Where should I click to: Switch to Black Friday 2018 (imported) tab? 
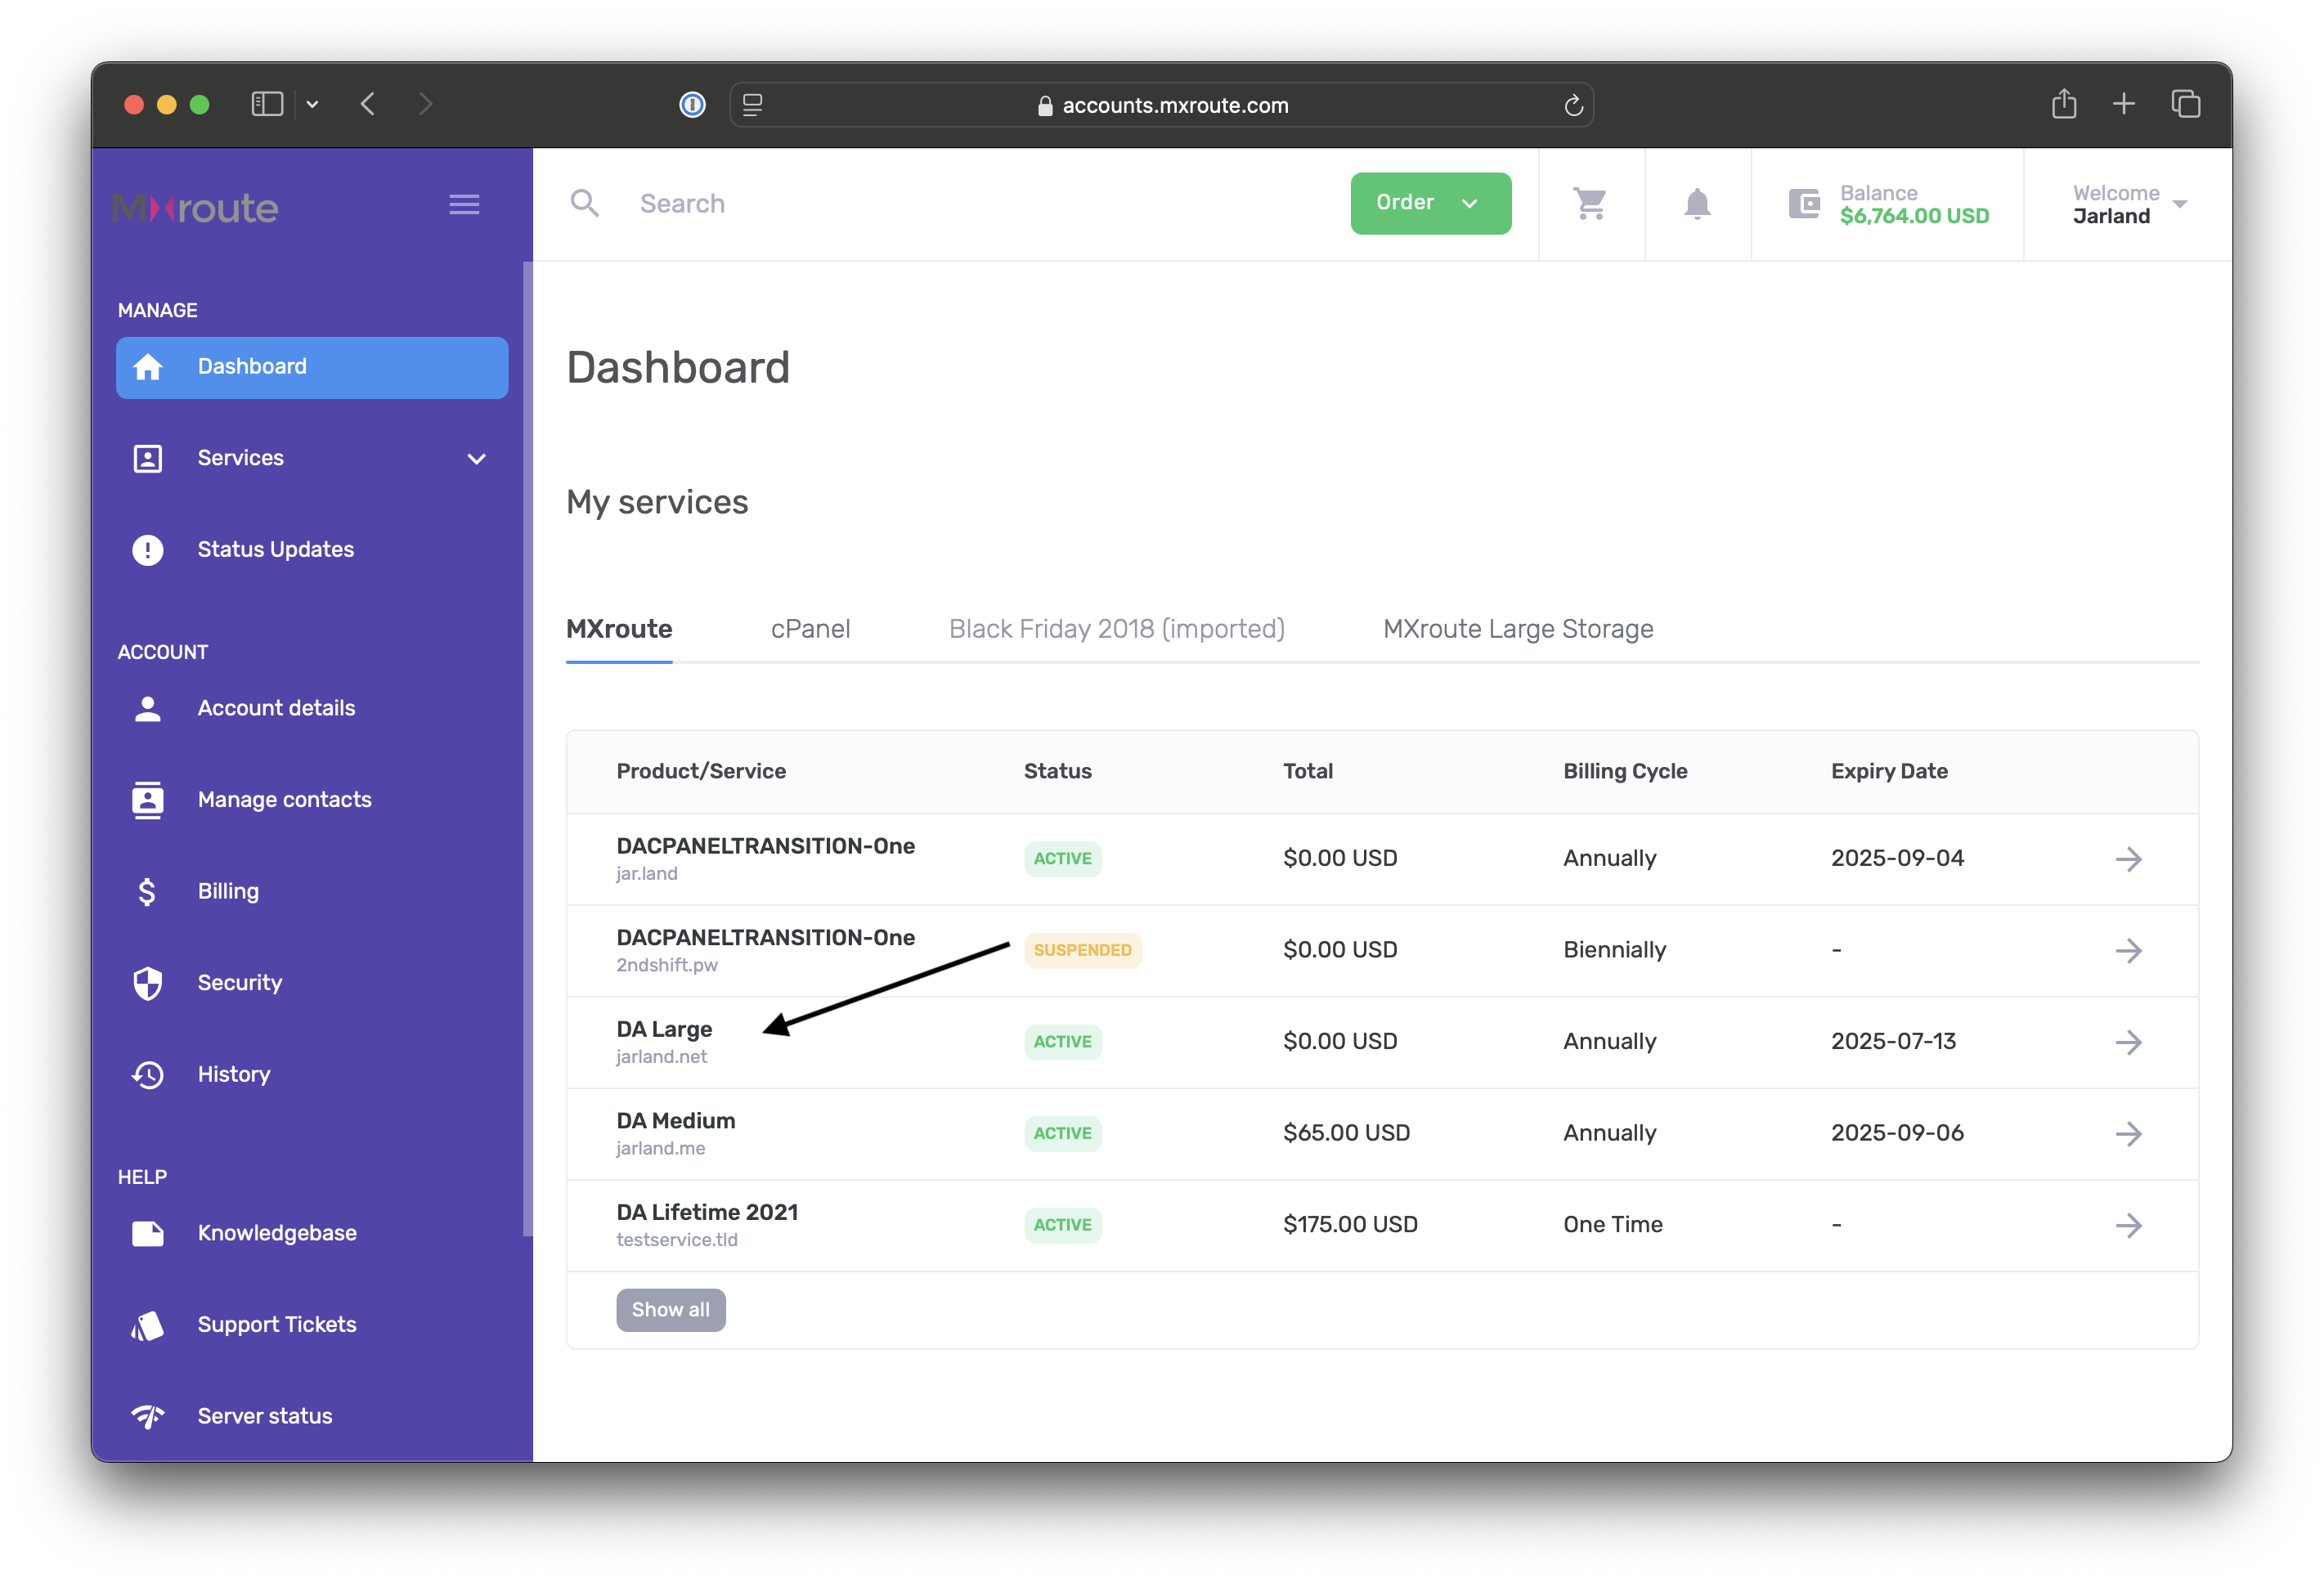(1116, 629)
